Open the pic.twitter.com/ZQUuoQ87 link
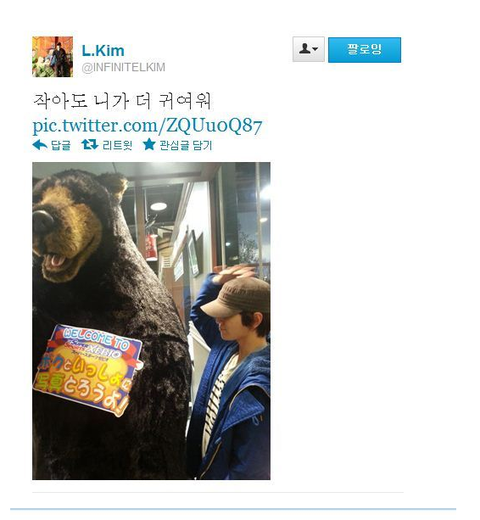The image size is (480, 520). pyautogui.click(x=147, y=126)
